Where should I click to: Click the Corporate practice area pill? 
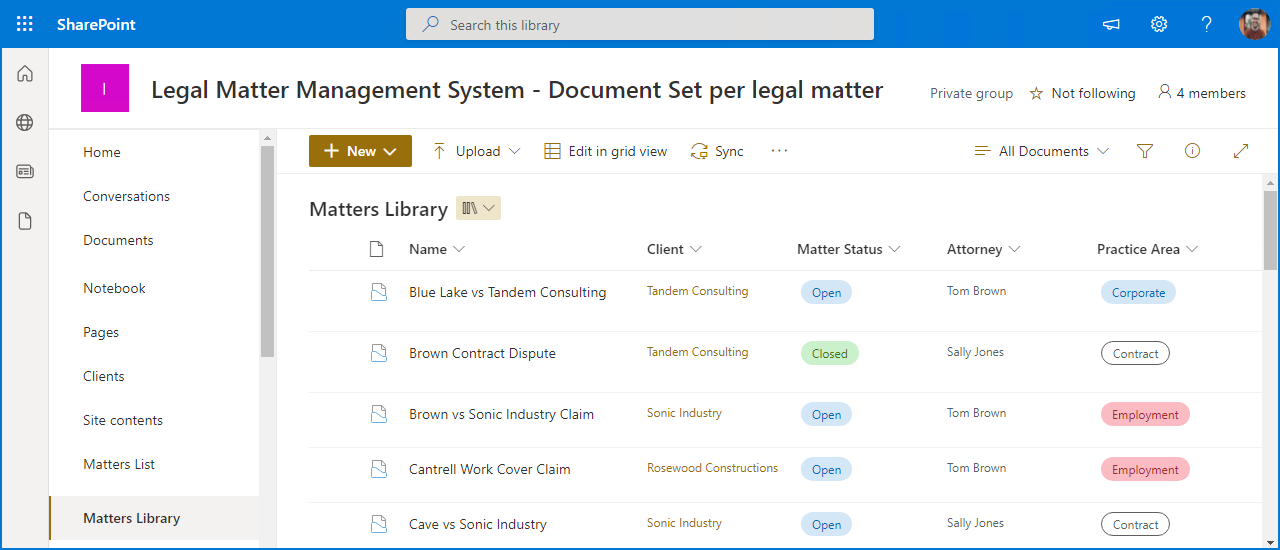pyautogui.click(x=1138, y=292)
